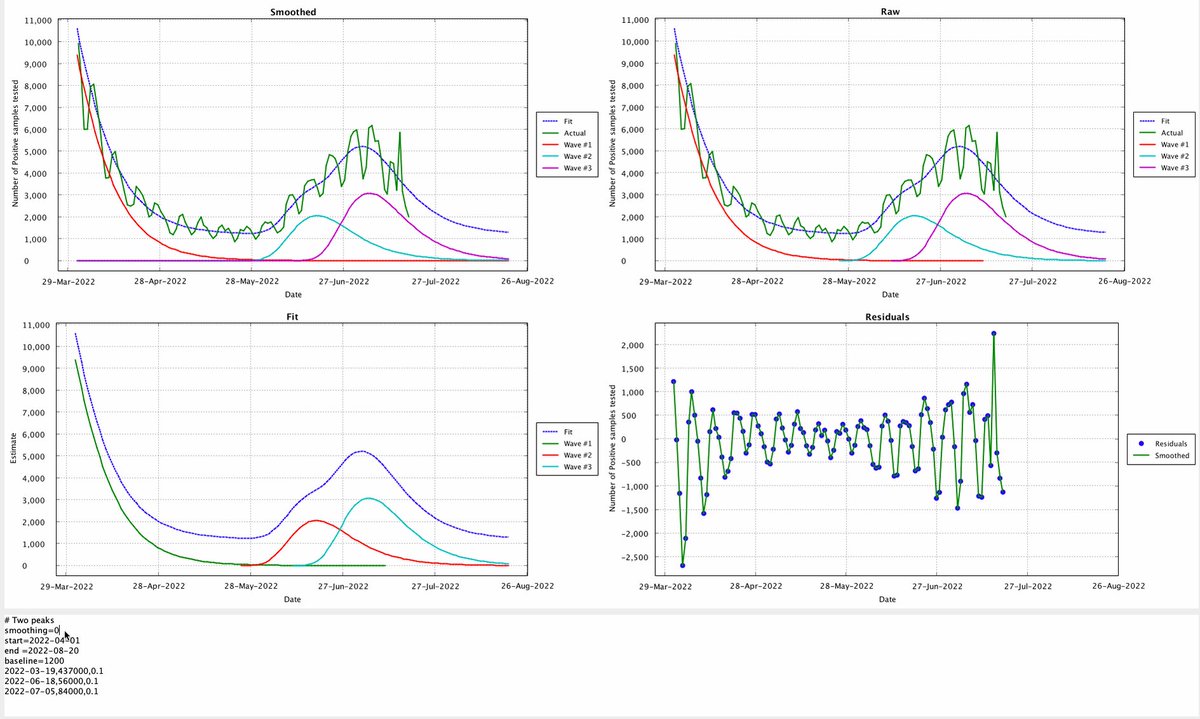The width and height of the screenshot is (1200, 719).
Task: Select 'Wave #3' in the Smoothed chart legend
Action: pos(577,168)
